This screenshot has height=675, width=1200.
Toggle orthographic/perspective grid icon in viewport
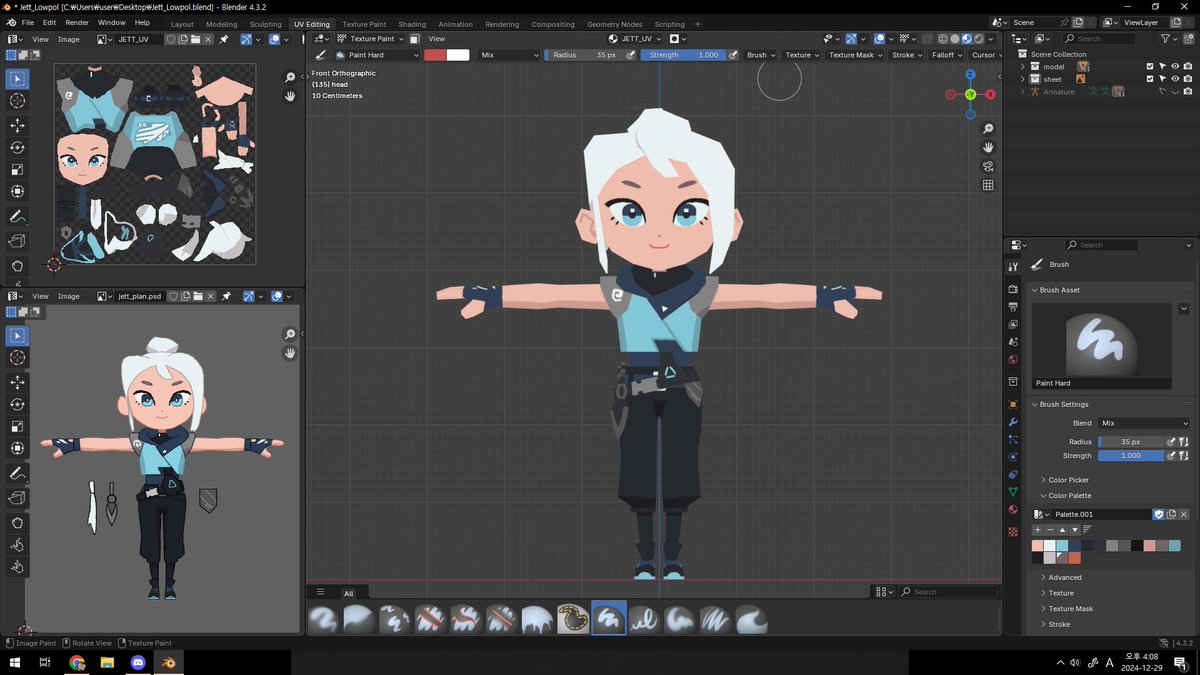coord(988,185)
